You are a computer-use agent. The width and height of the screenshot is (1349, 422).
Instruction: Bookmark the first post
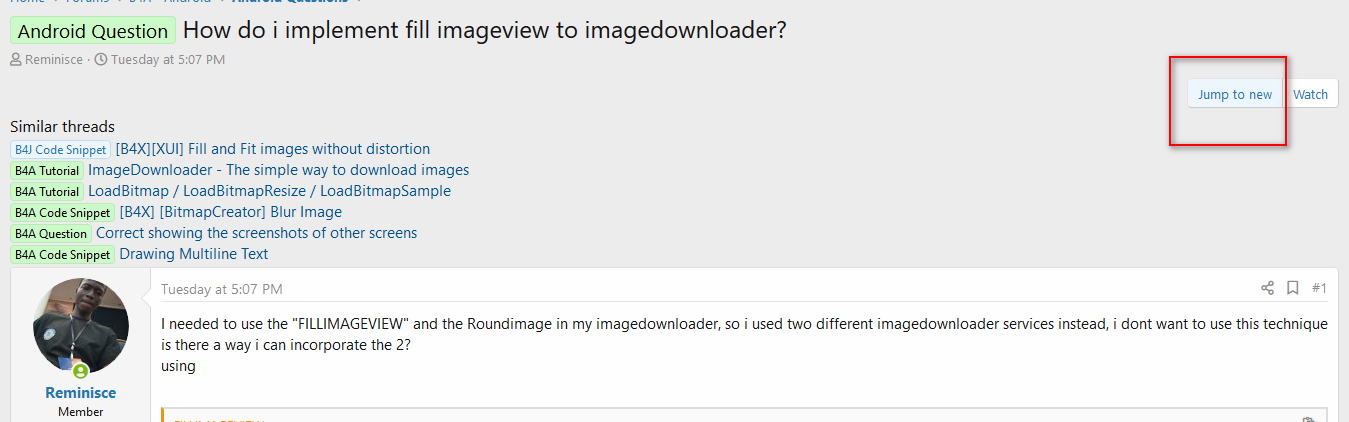(x=1292, y=288)
